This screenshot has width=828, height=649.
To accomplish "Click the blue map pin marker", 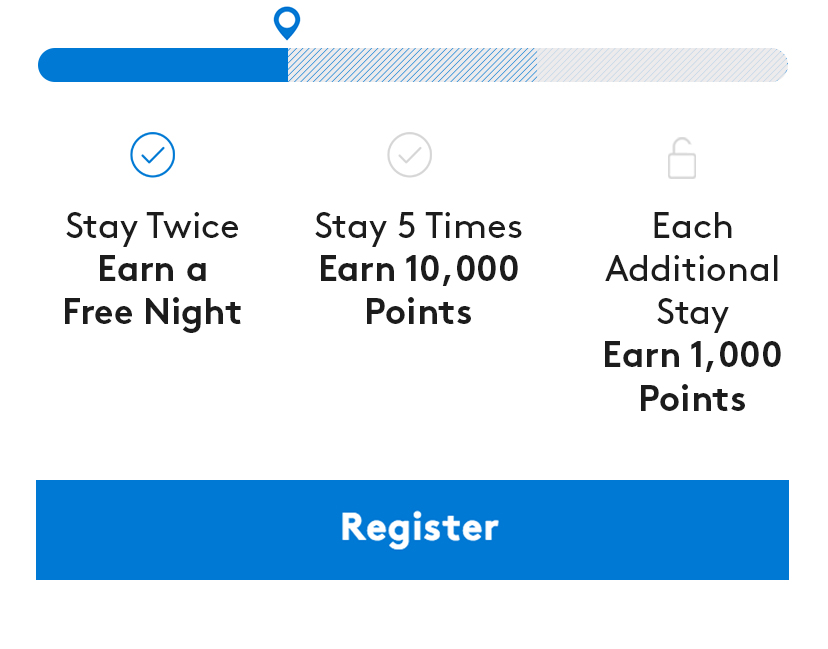I will click(287, 21).
